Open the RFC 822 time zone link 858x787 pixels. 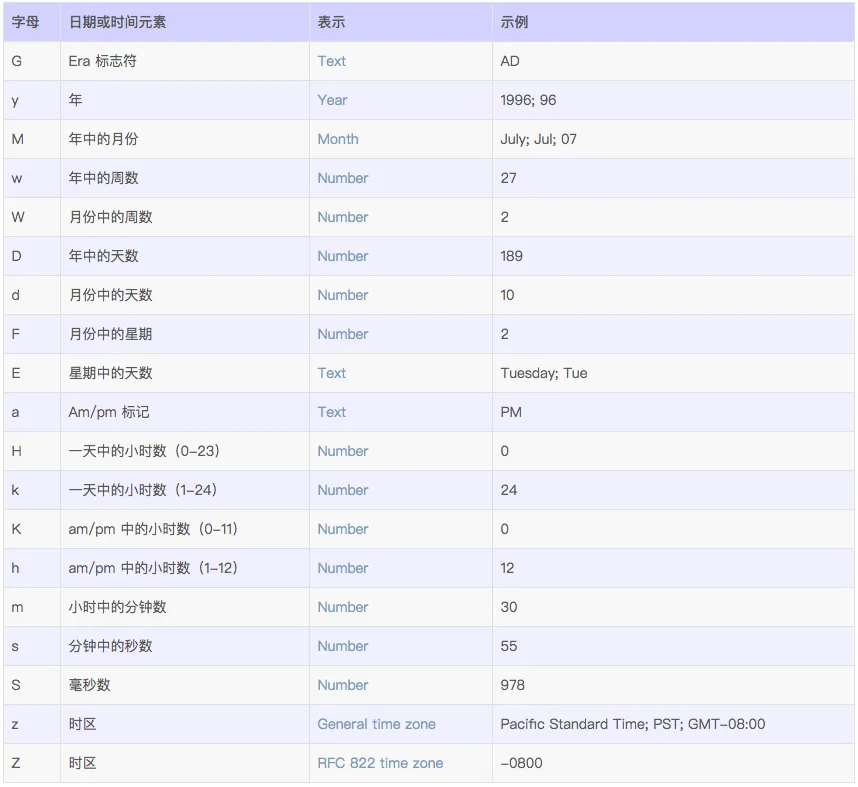[x=380, y=763]
